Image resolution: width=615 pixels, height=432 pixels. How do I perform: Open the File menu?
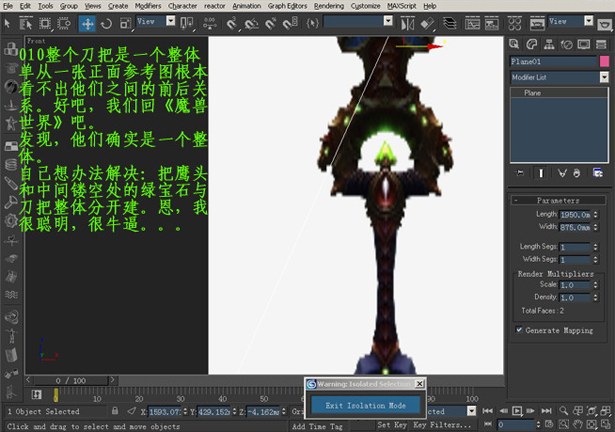pos(7,6)
